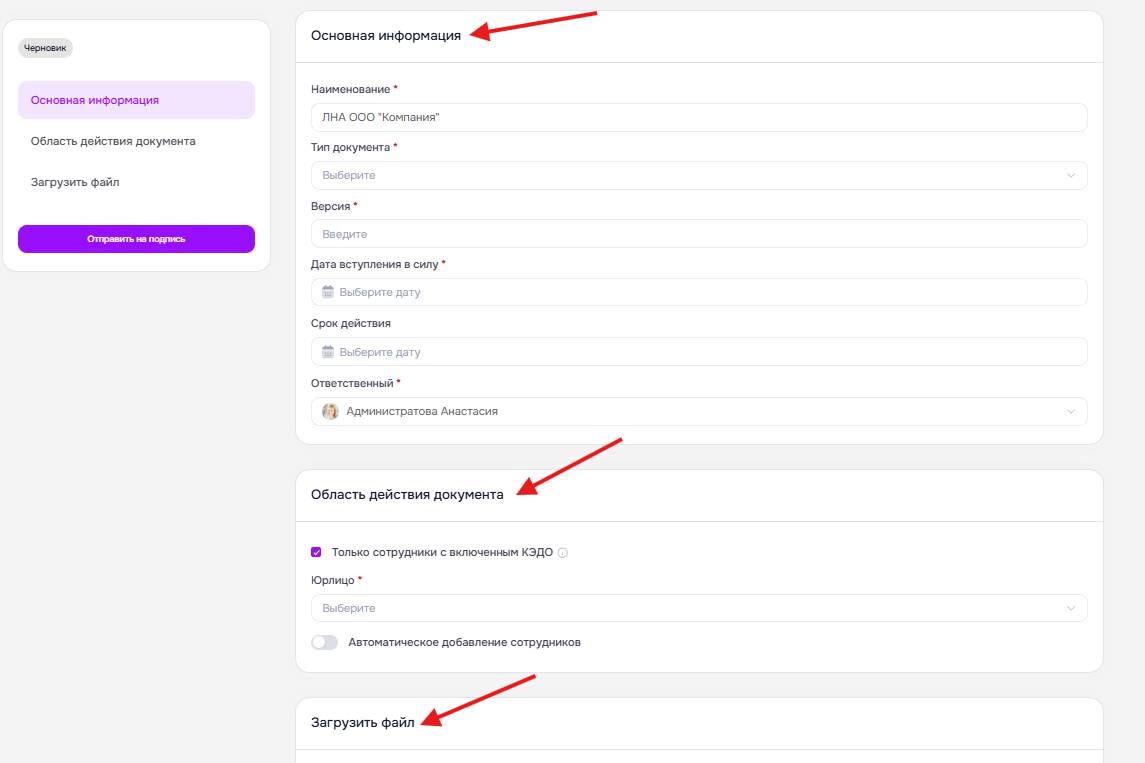Expand the Ответственный selector
This screenshot has height=763, width=1145.
click(699, 412)
